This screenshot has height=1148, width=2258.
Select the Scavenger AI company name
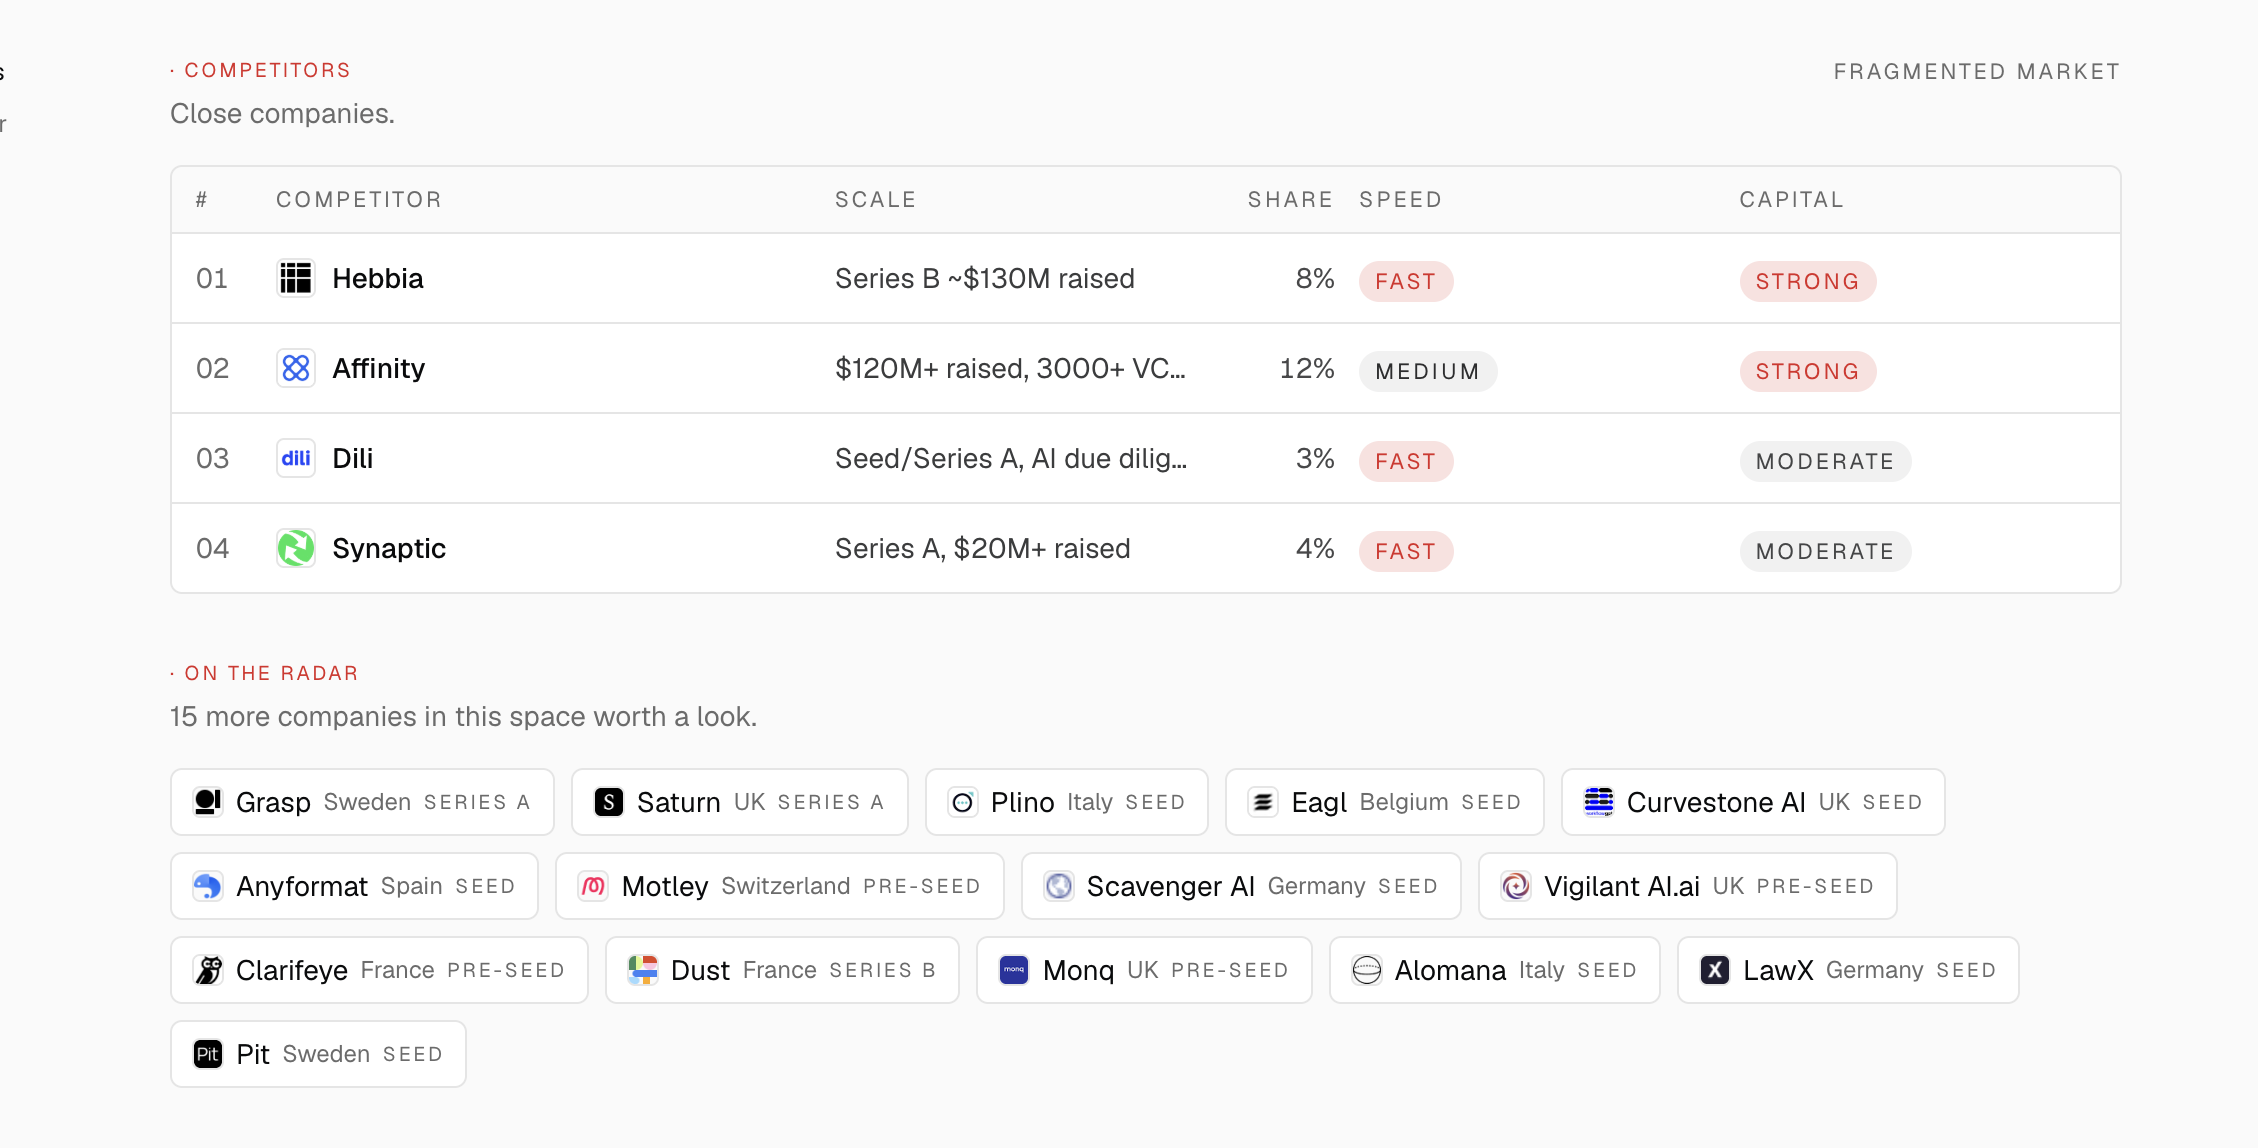point(1171,886)
